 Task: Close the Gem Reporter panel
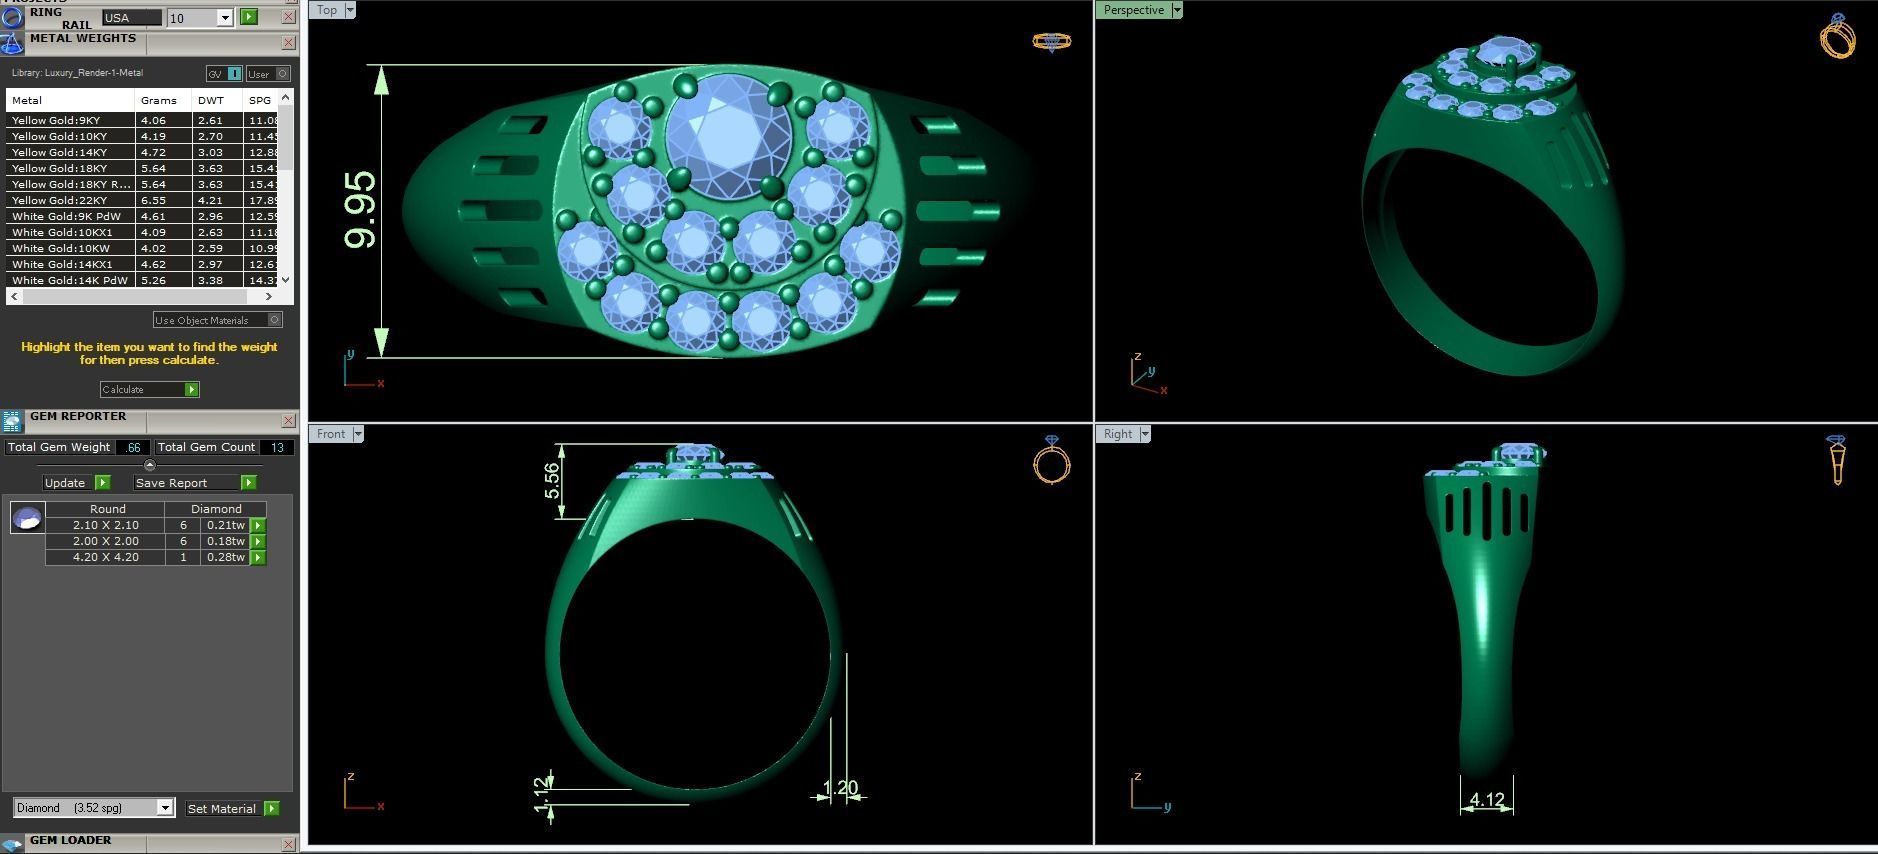tap(288, 420)
